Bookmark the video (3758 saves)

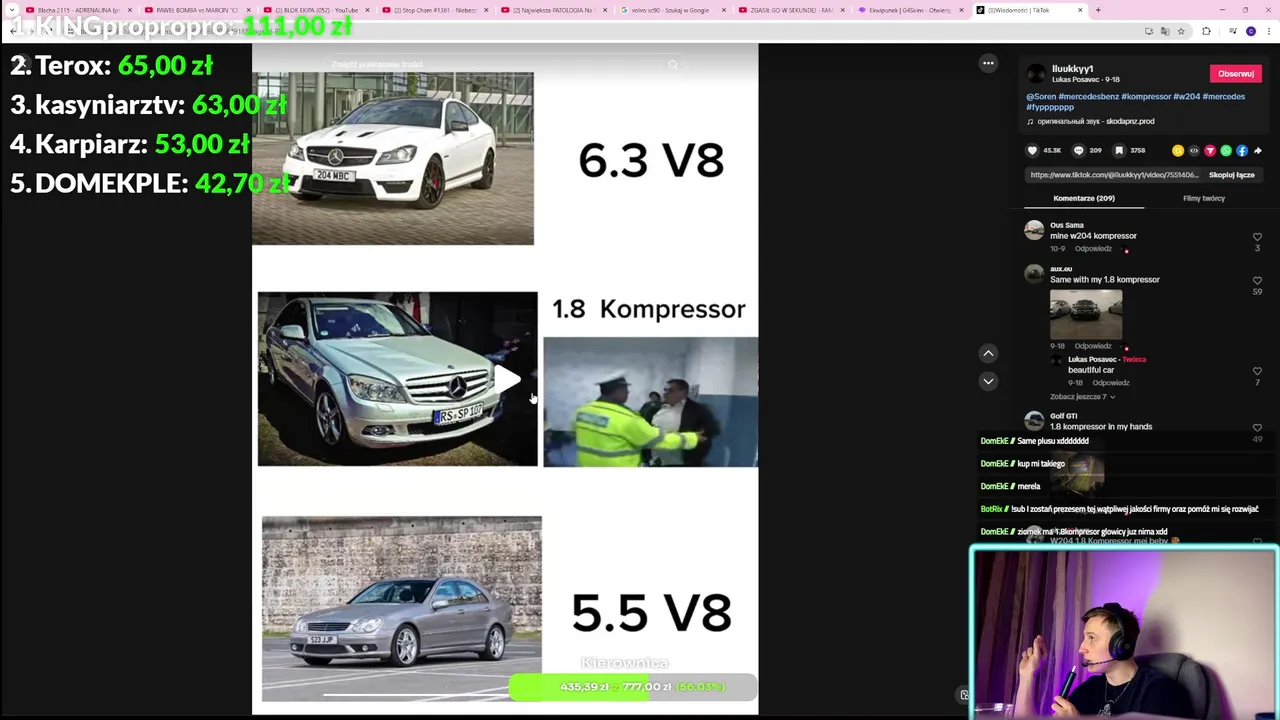click(1119, 150)
